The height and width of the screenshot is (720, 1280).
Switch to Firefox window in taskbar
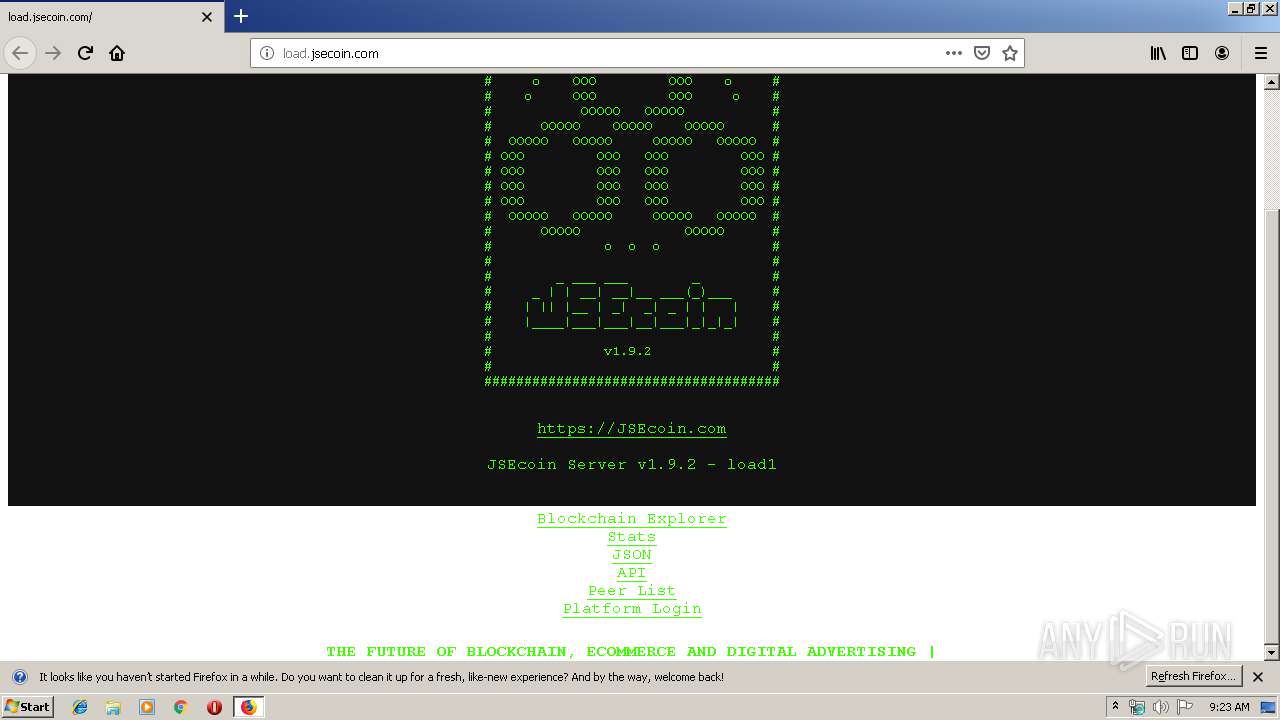point(248,707)
